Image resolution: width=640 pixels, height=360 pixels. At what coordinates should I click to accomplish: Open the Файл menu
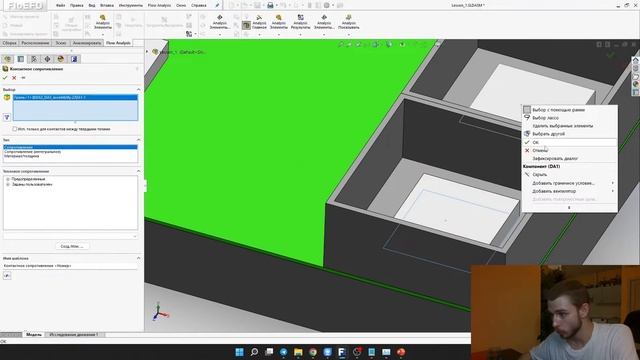click(x=60, y=5)
